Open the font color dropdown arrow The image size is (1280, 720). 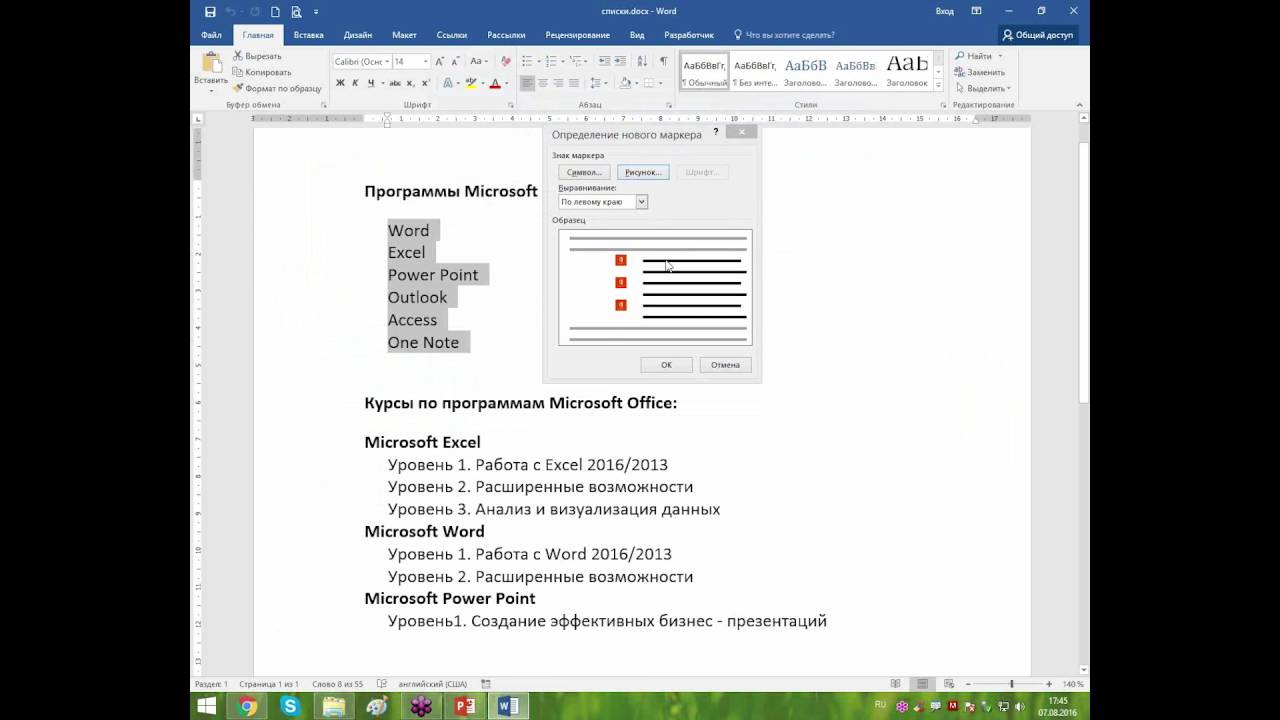pos(506,83)
